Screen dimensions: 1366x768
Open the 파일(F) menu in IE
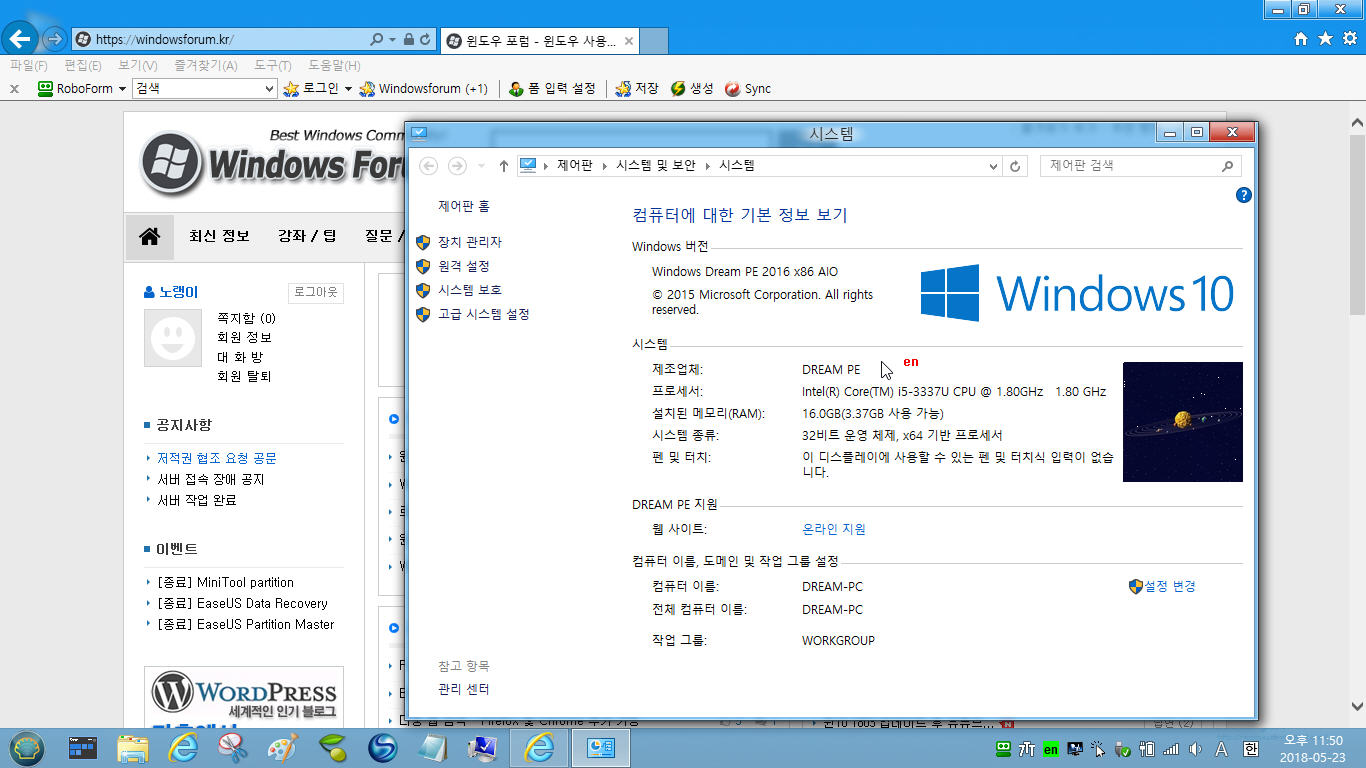click(x=29, y=65)
